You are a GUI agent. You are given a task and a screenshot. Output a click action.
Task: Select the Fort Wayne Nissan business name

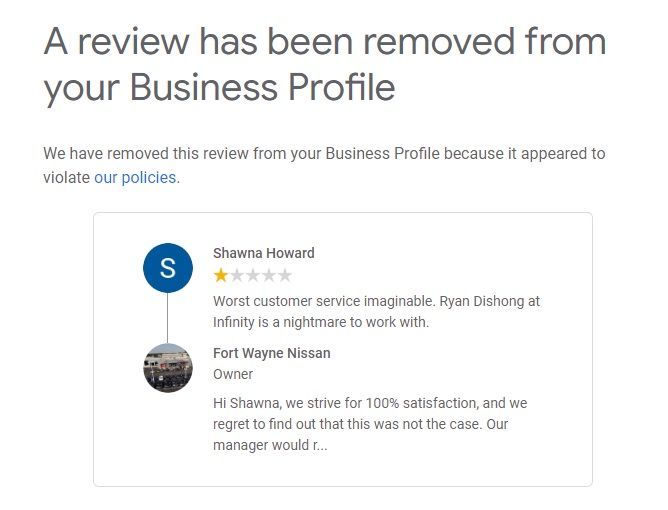pos(271,353)
